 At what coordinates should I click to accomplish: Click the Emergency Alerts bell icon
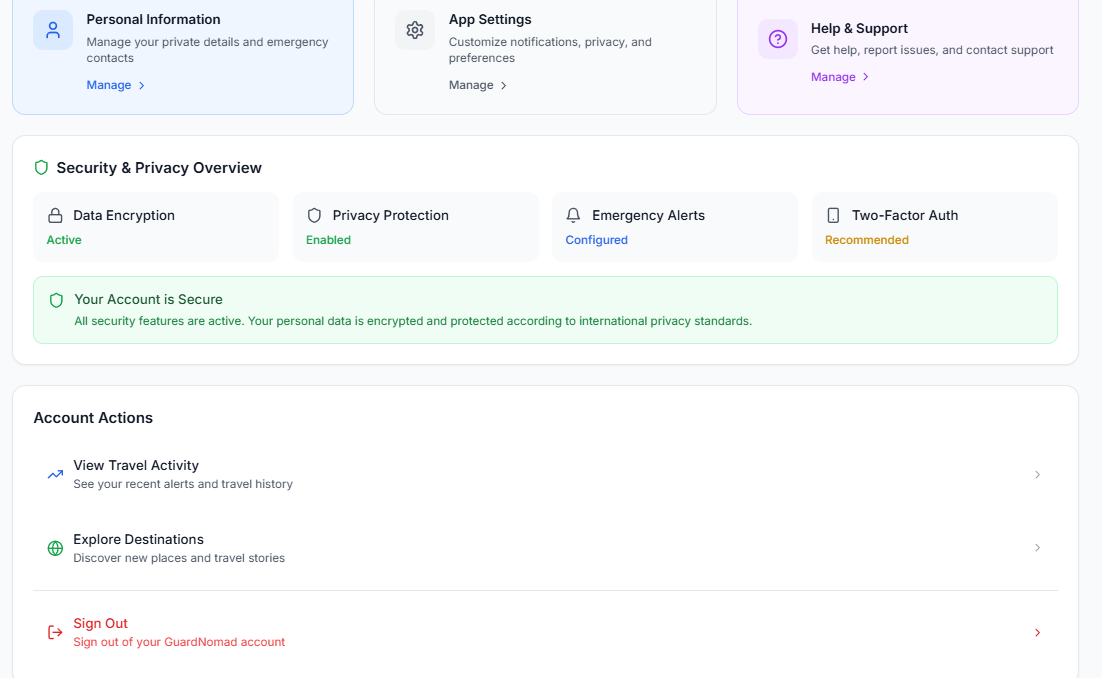pos(573,216)
